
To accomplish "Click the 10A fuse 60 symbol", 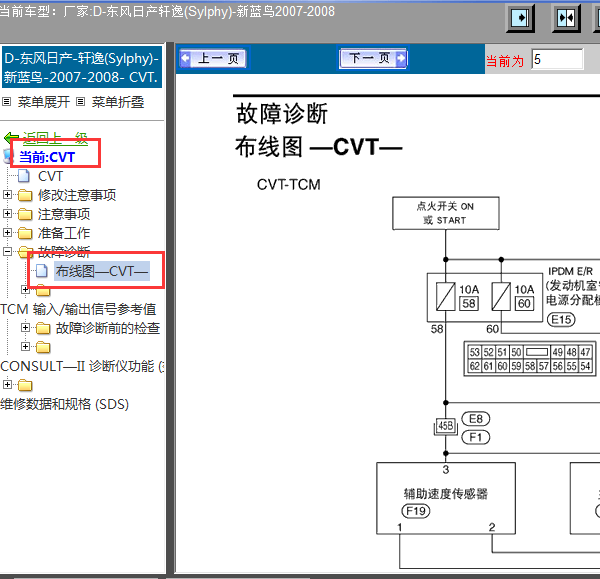I will pos(501,296).
